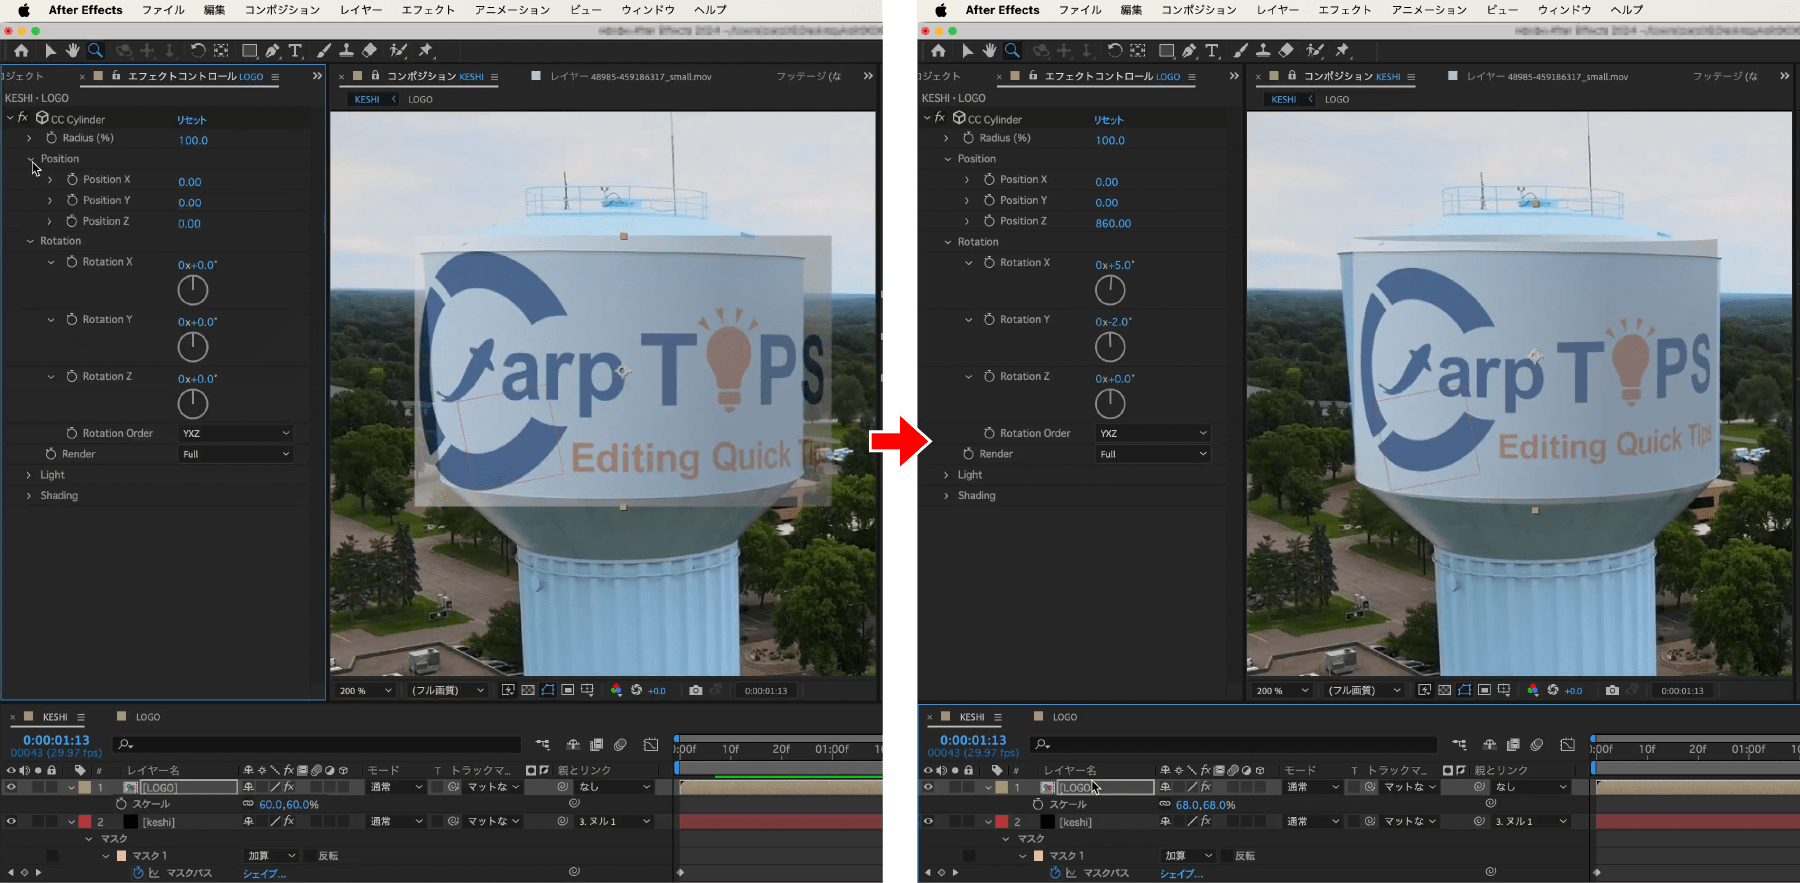
Task: Select the Zoom magnifier tool in left screenshot
Action: pyautogui.click(x=95, y=50)
